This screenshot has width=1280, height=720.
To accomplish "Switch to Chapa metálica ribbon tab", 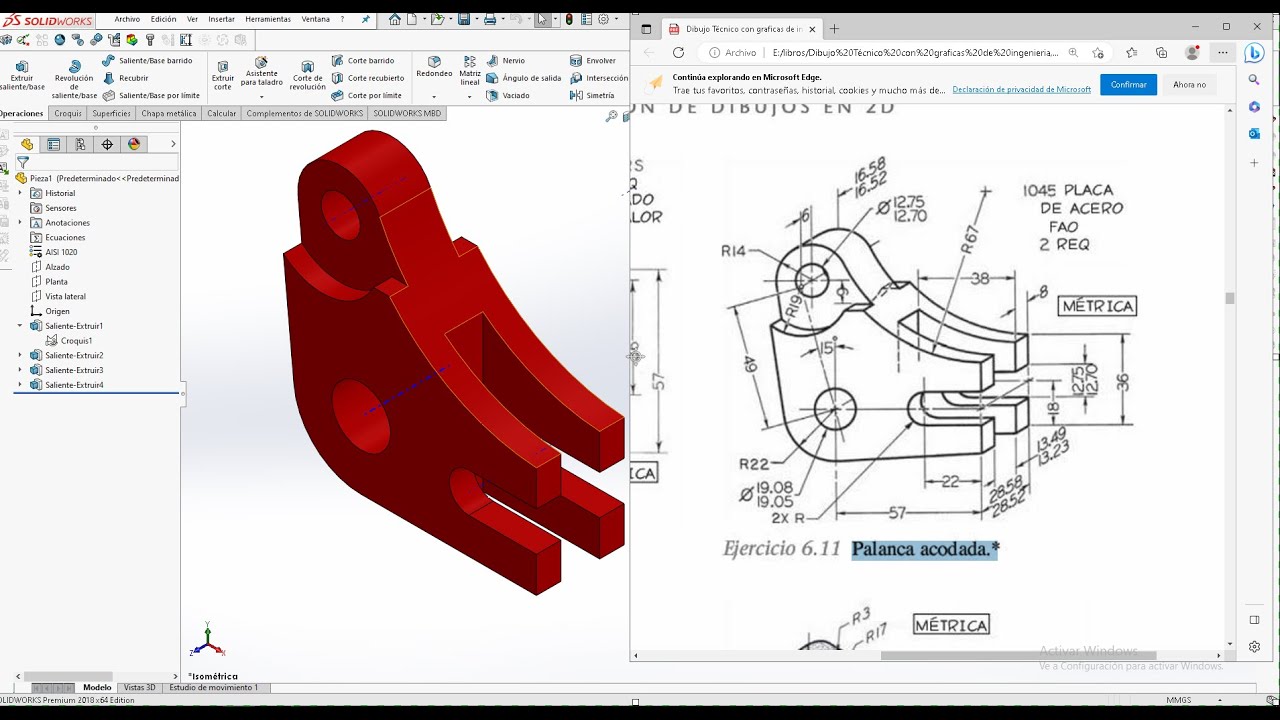I will click(169, 113).
